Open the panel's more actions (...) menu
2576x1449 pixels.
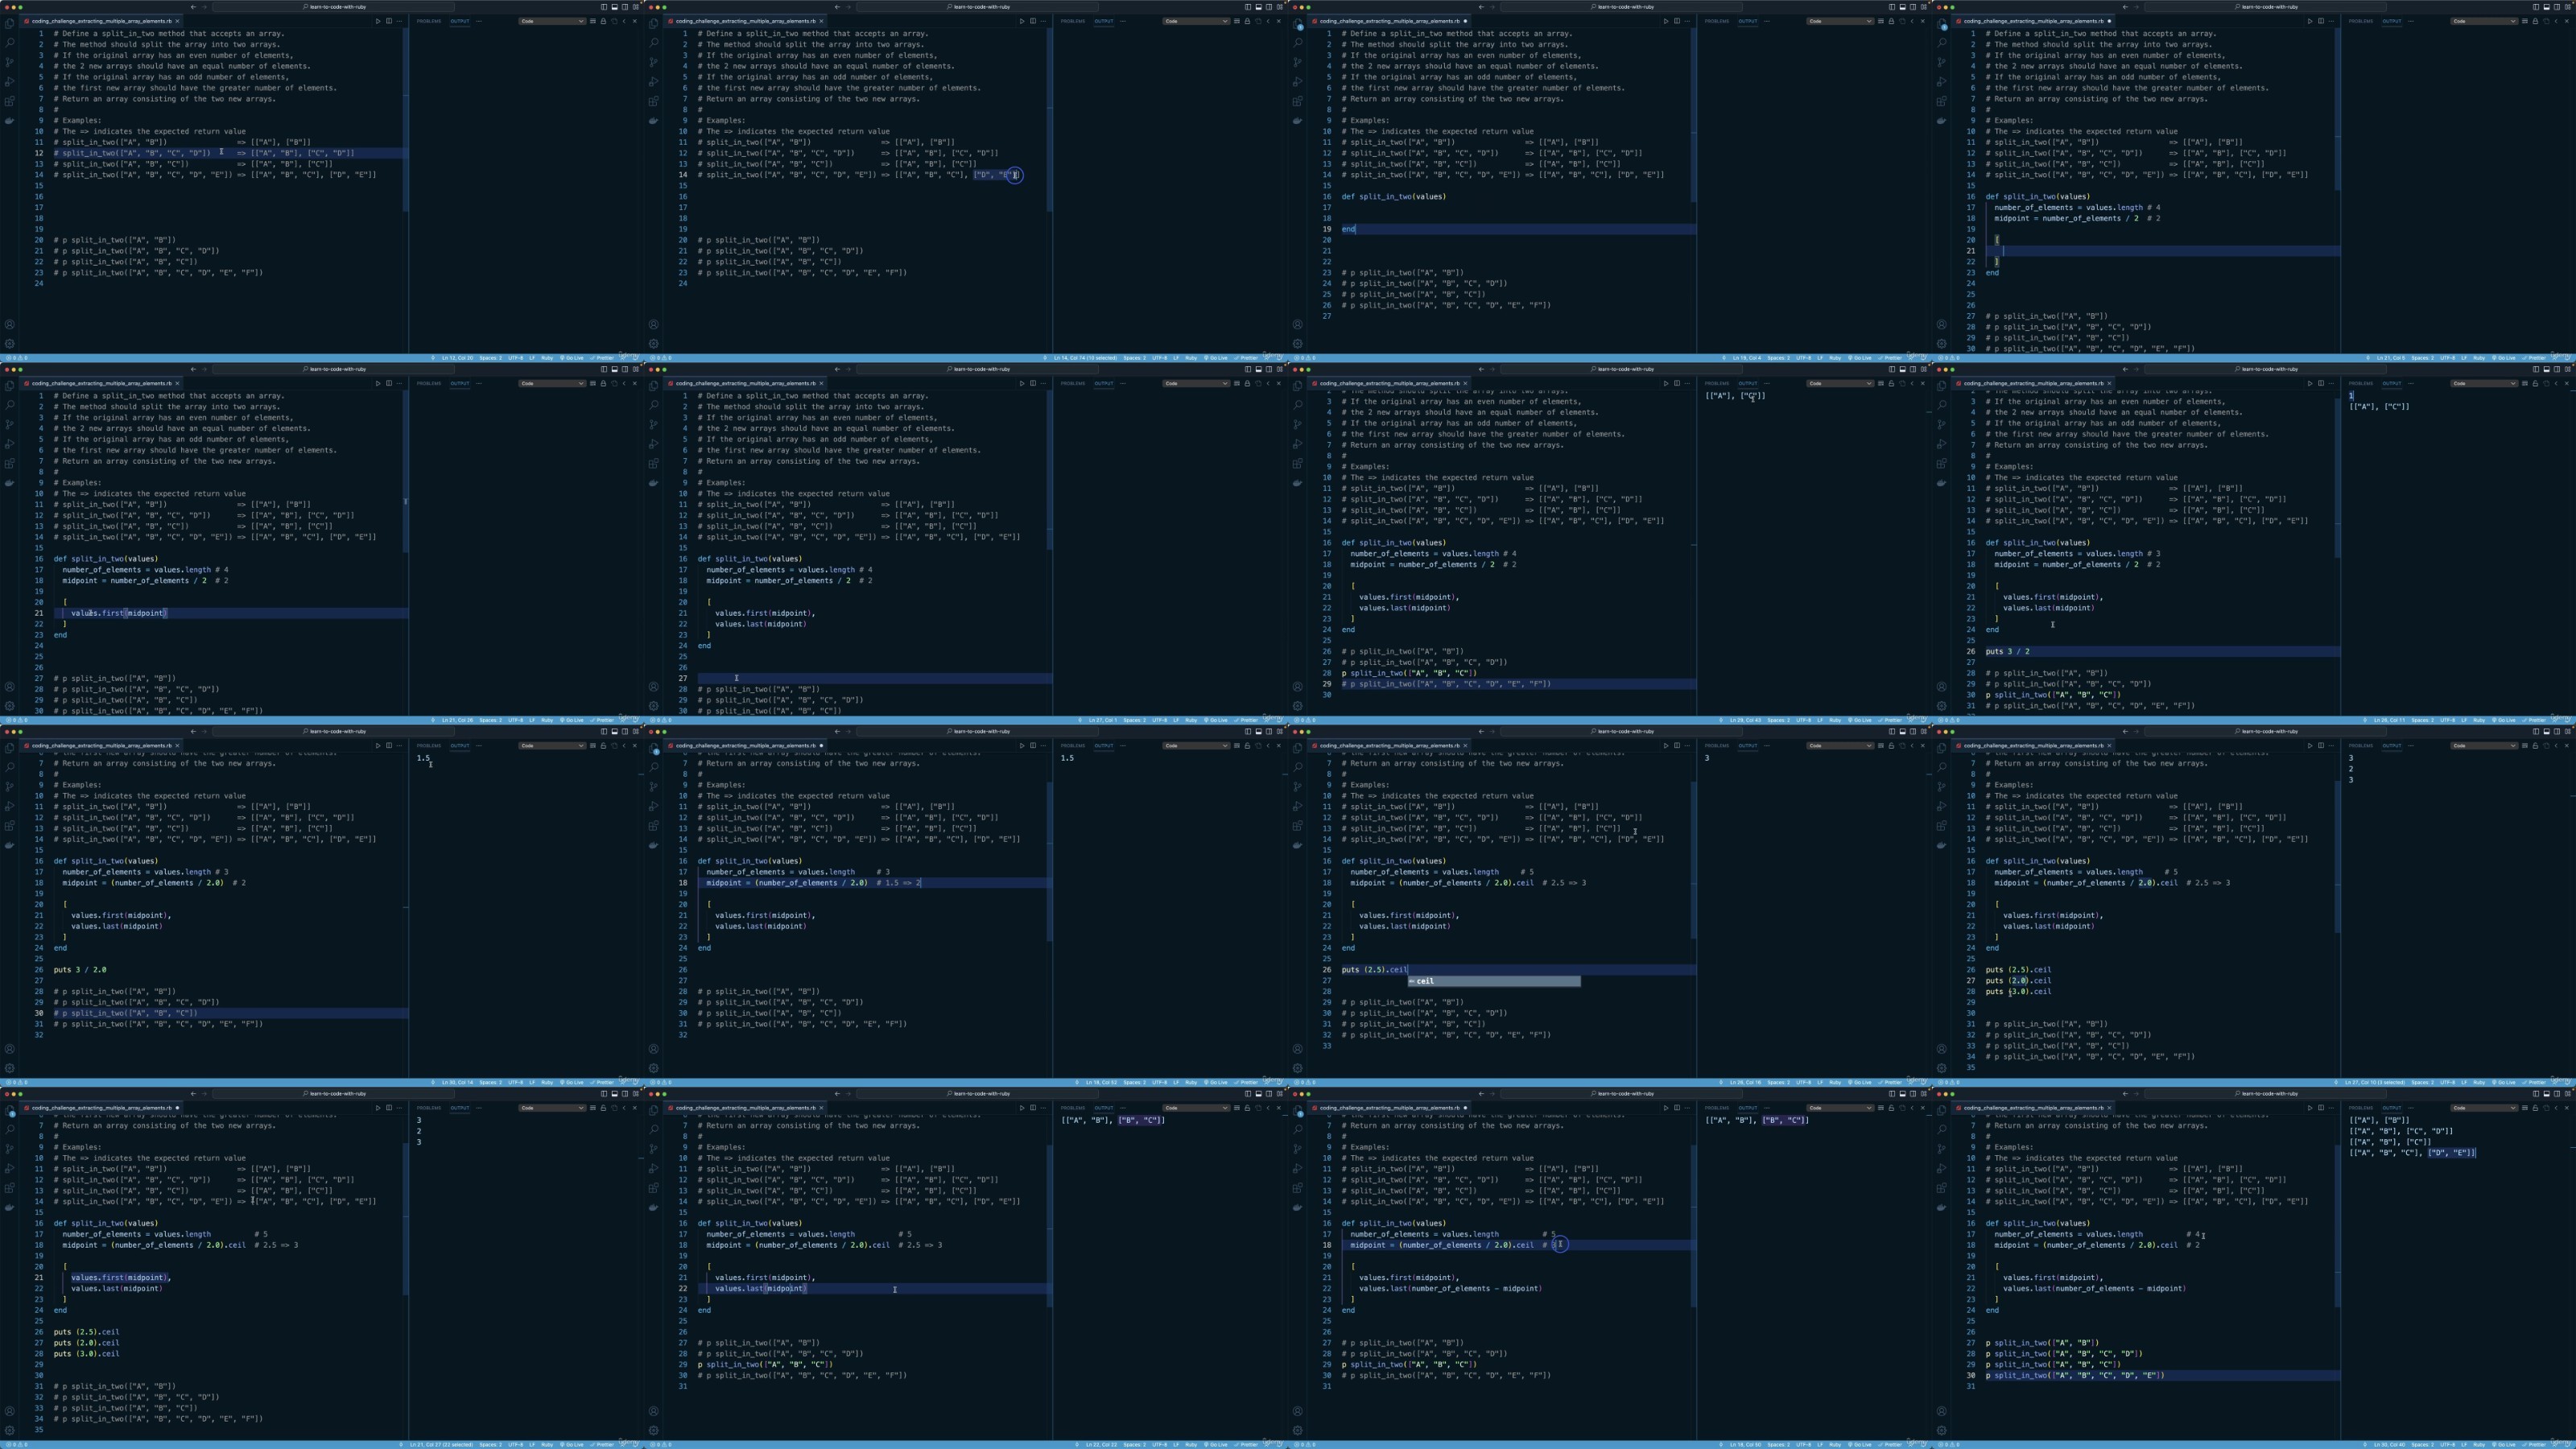pyautogui.click(x=479, y=21)
